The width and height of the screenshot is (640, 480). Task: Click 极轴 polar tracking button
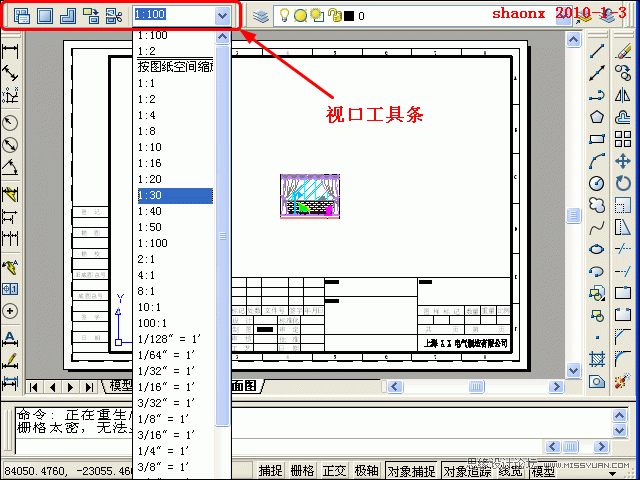(367, 471)
